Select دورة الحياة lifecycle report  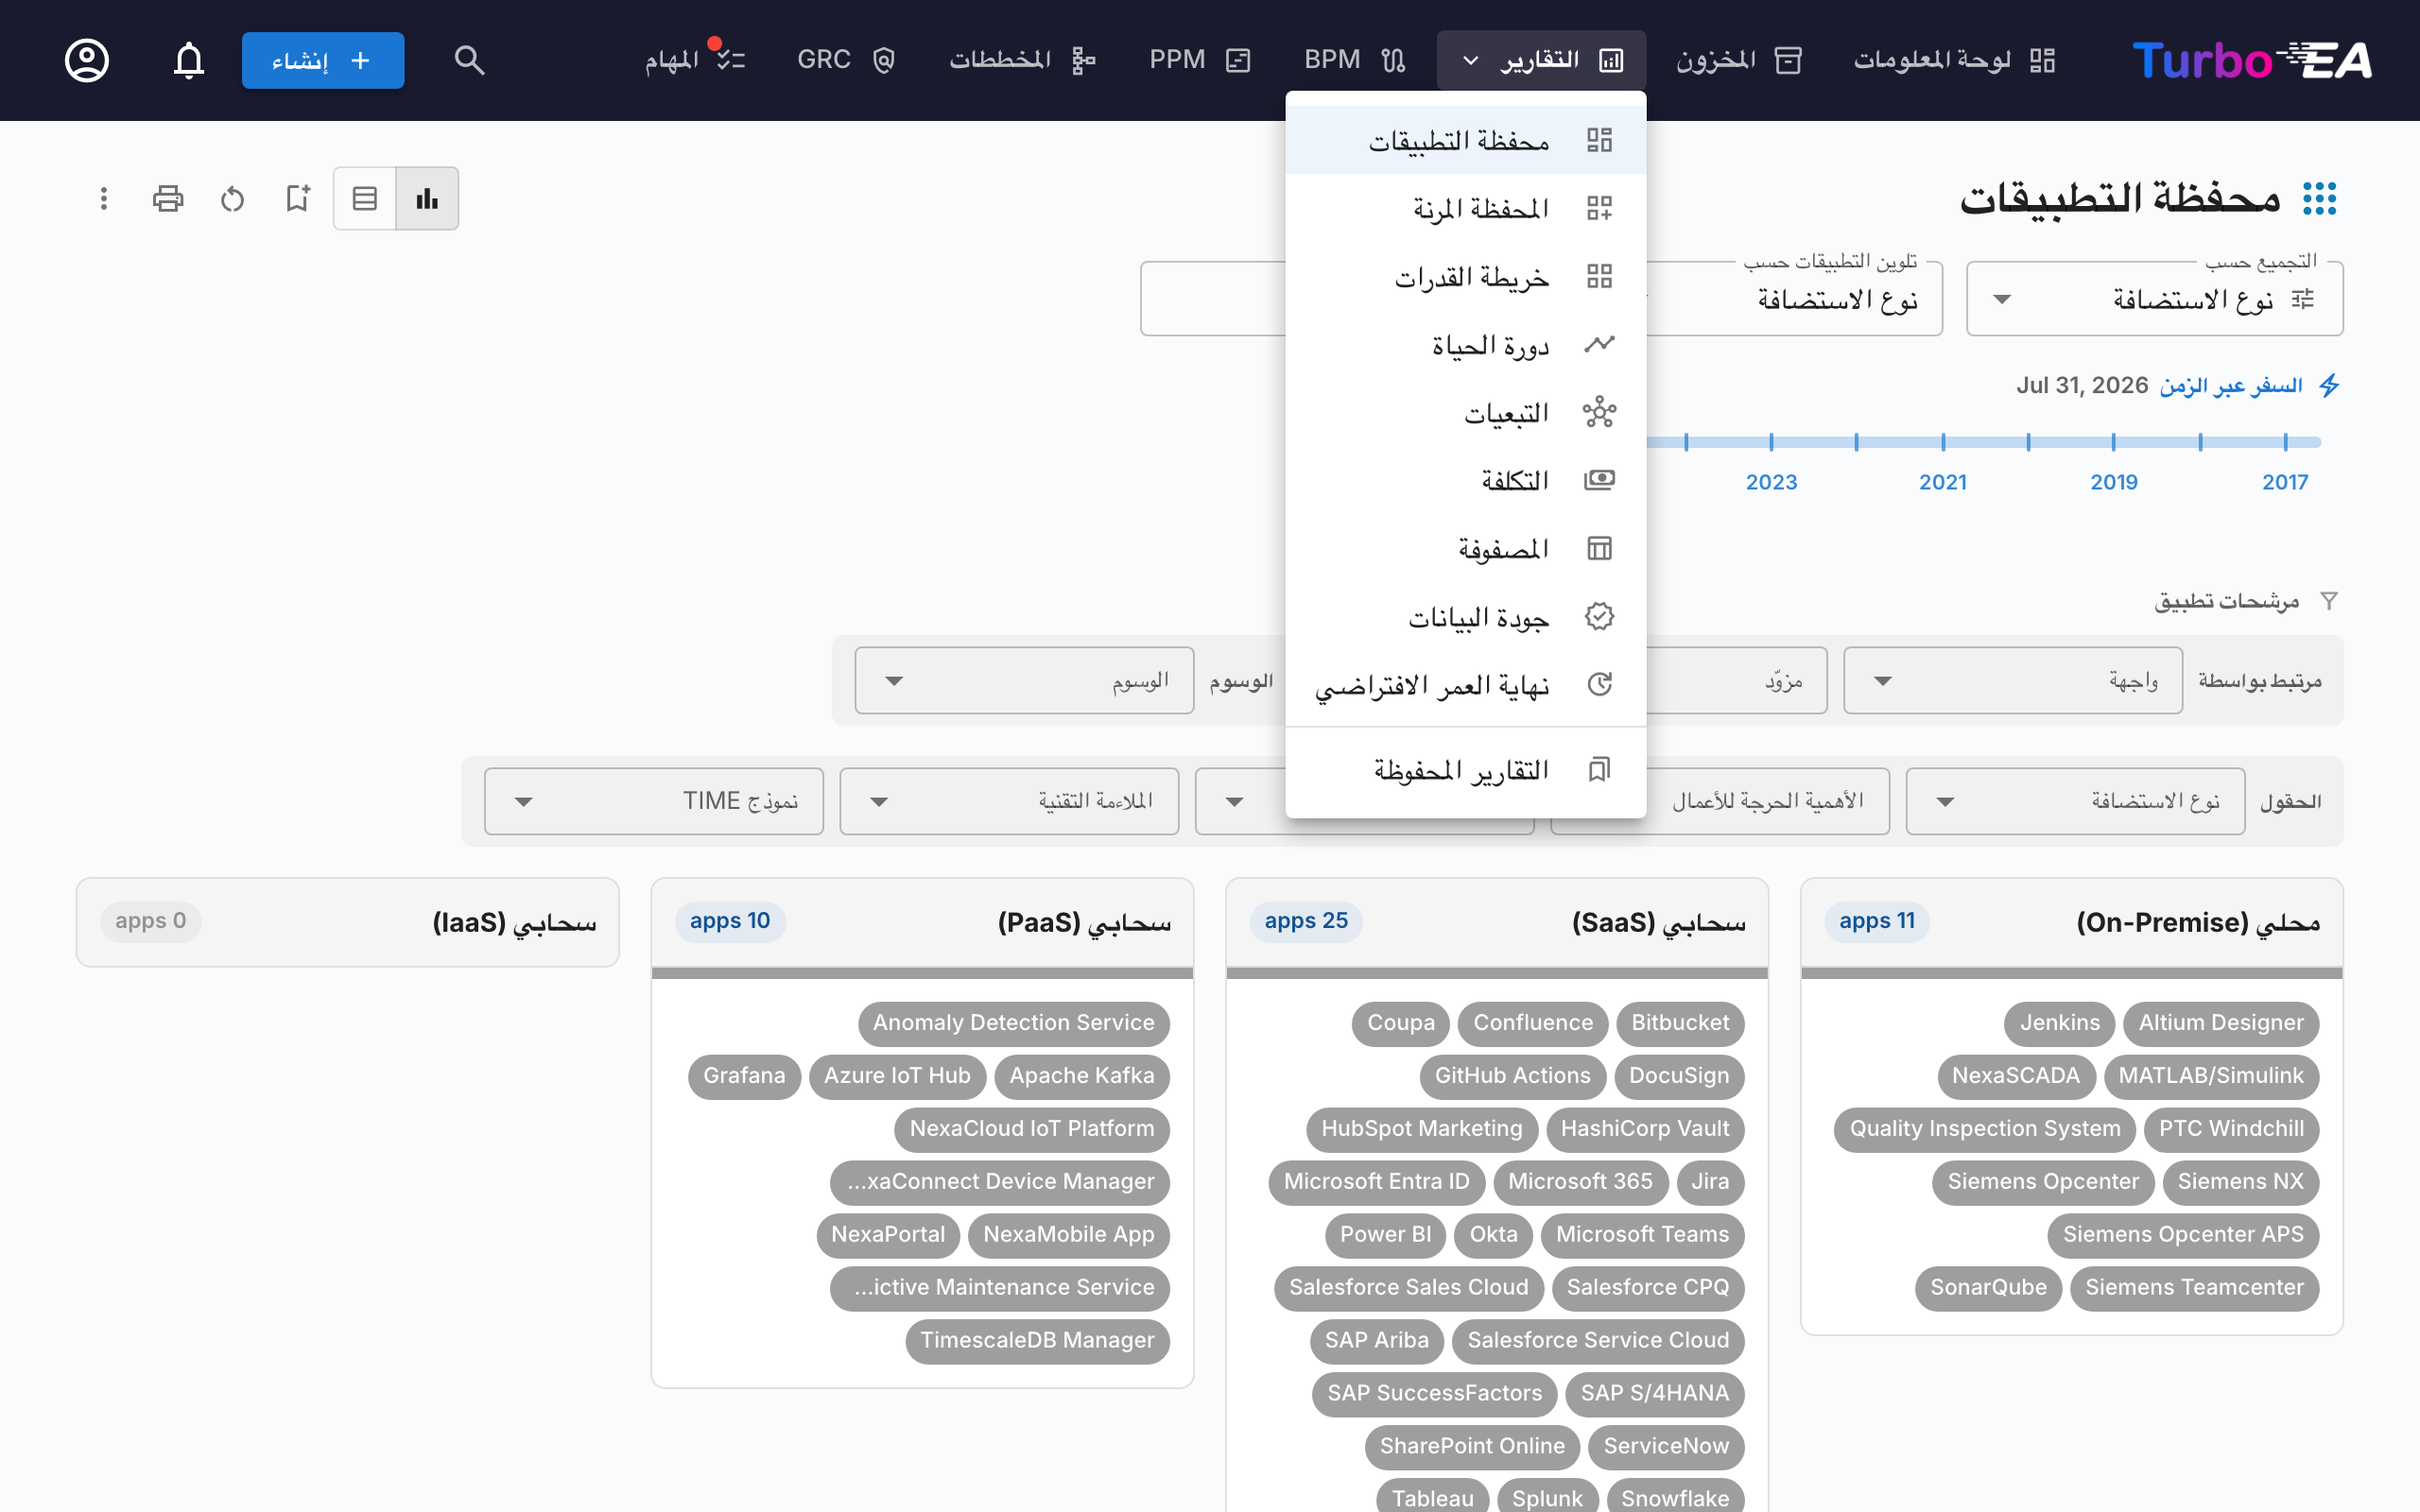tap(1465, 344)
